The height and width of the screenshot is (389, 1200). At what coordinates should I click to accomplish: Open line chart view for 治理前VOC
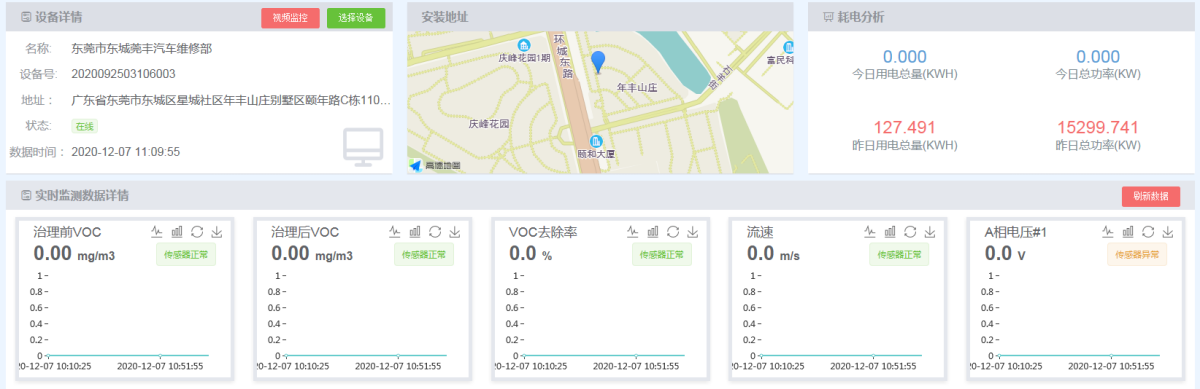click(x=157, y=232)
